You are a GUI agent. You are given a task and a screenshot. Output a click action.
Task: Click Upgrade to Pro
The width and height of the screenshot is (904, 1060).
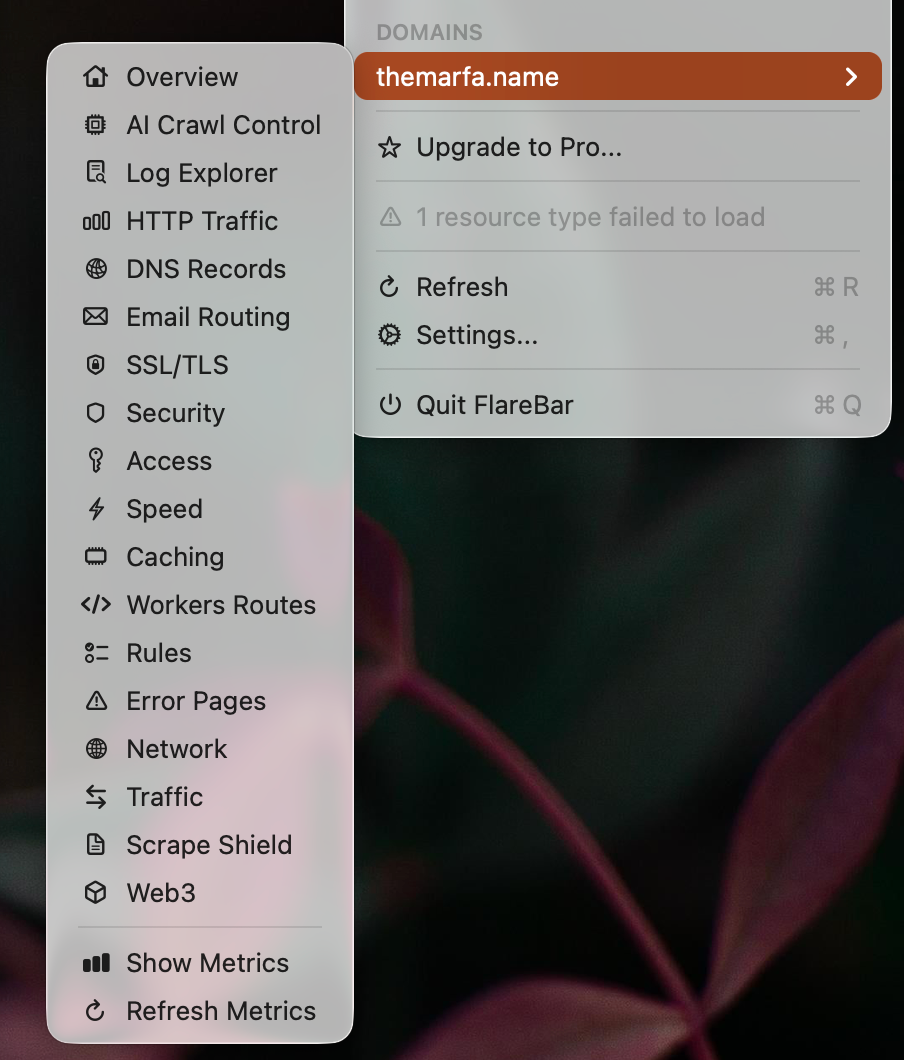(x=518, y=148)
